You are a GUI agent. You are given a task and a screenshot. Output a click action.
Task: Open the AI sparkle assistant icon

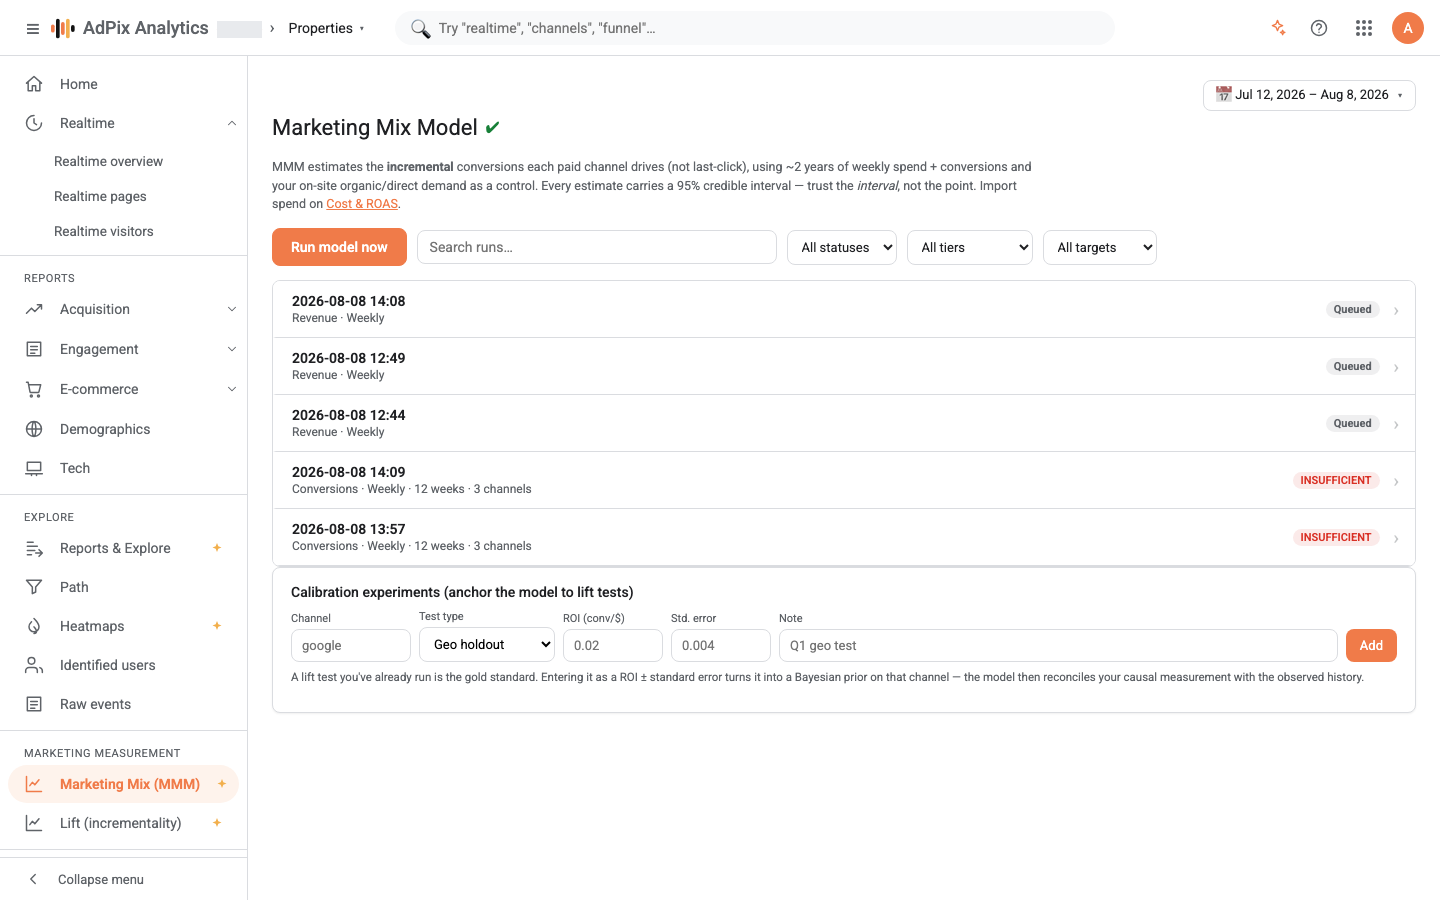coord(1278,28)
